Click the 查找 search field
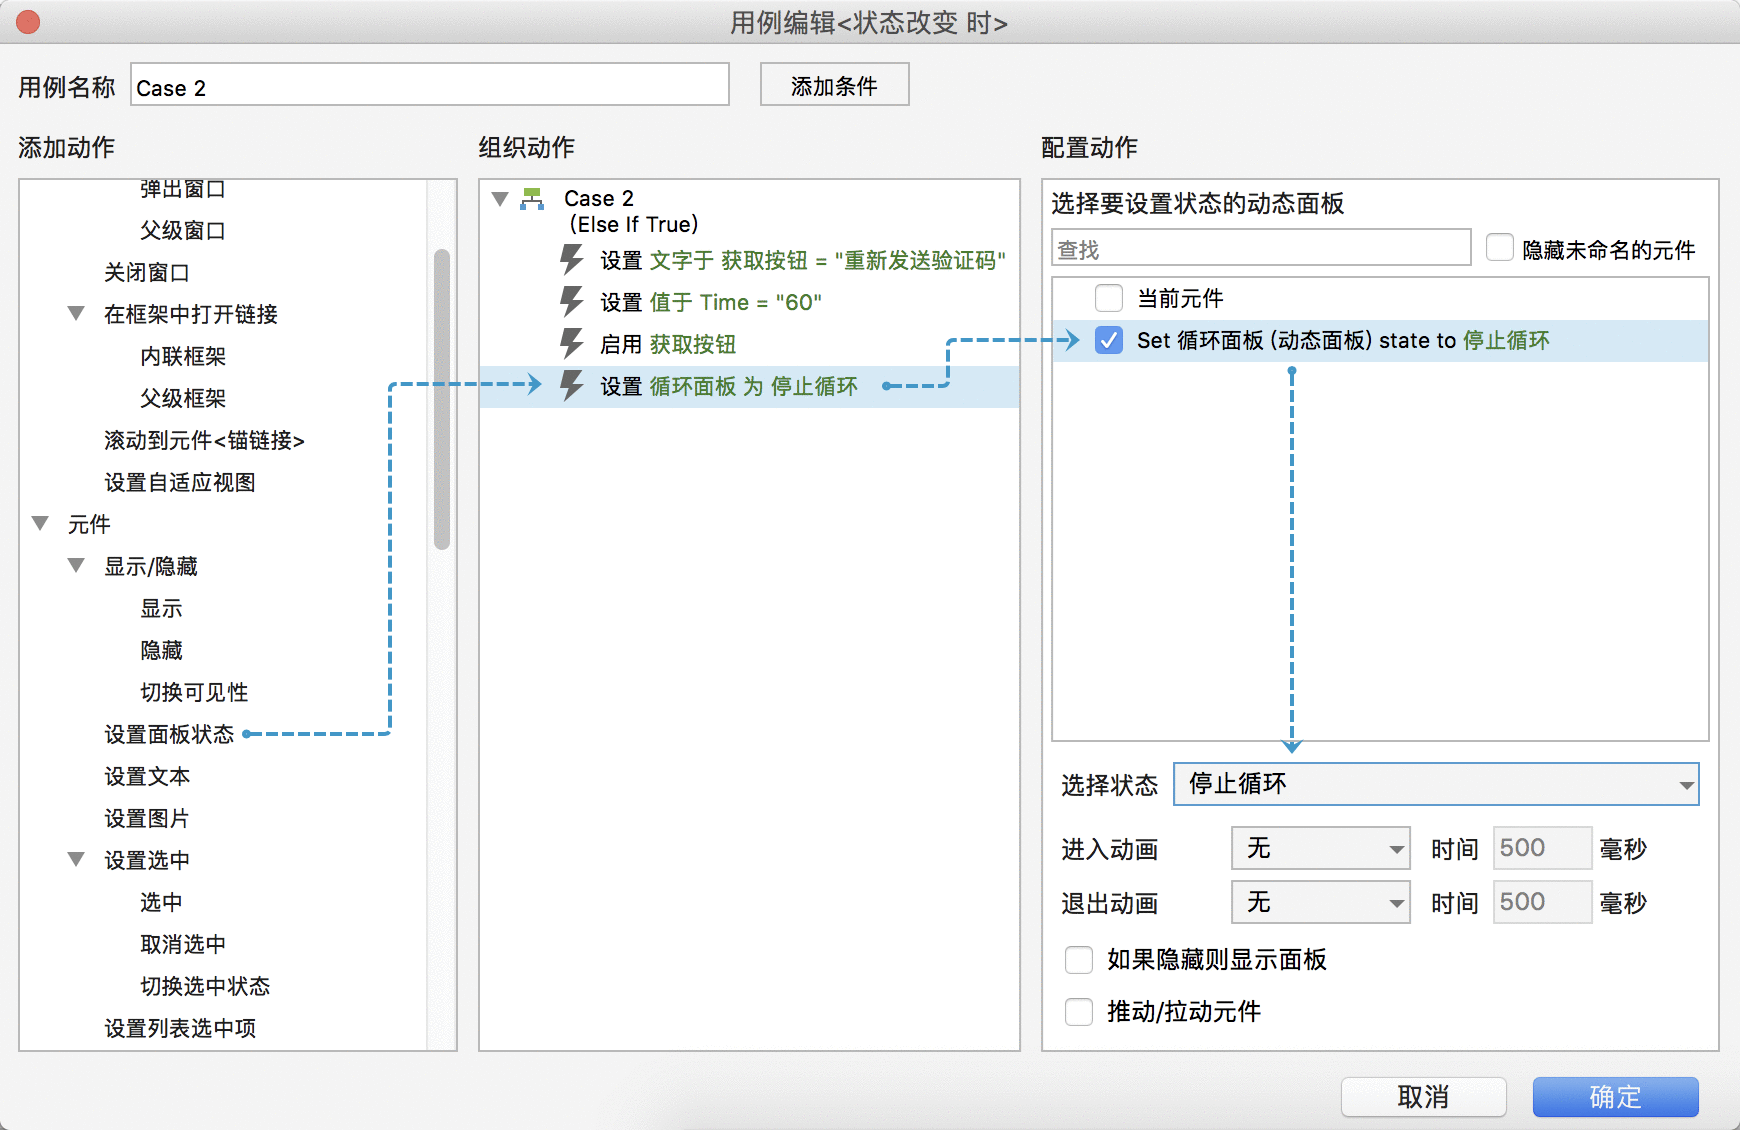Image resolution: width=1740 pixels, height=1130 pixels. (1261, 248)
